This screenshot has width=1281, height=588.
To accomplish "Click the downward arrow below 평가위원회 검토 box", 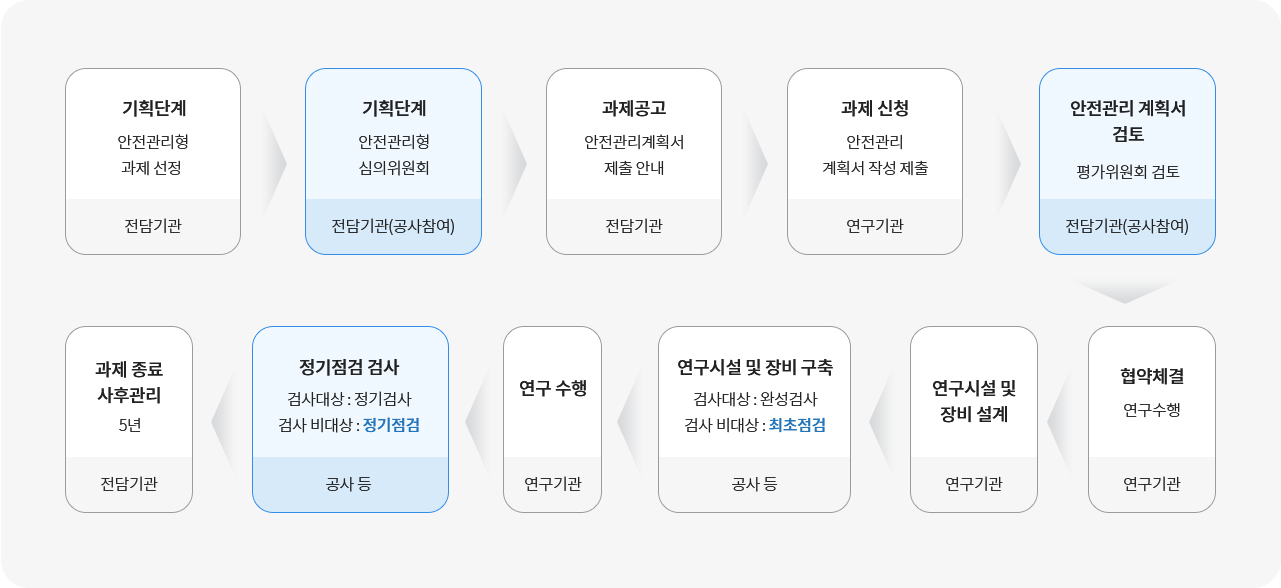I will coord(1126,291).
